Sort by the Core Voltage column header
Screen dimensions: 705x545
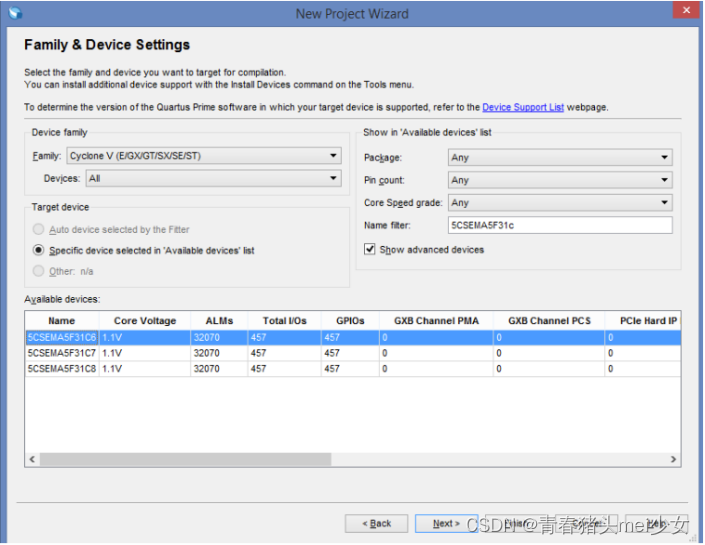click(145, 321)
